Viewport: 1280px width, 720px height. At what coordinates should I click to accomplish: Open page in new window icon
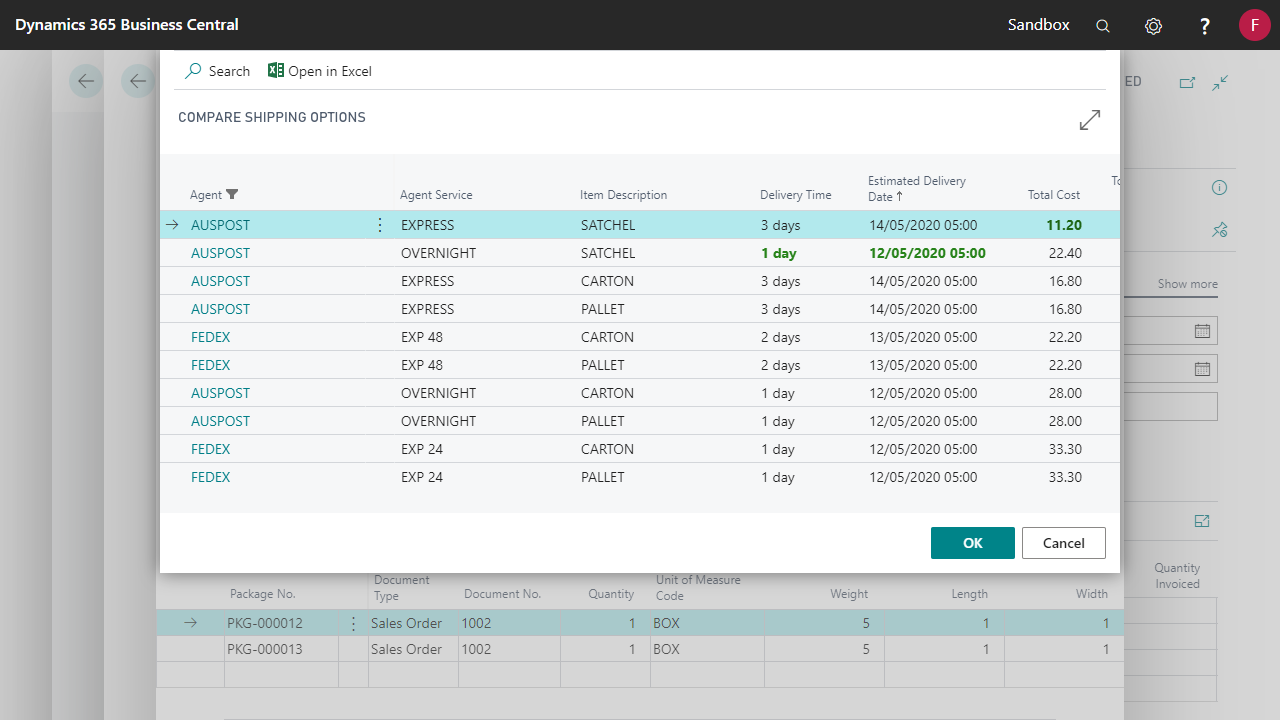click(1187, 83)
